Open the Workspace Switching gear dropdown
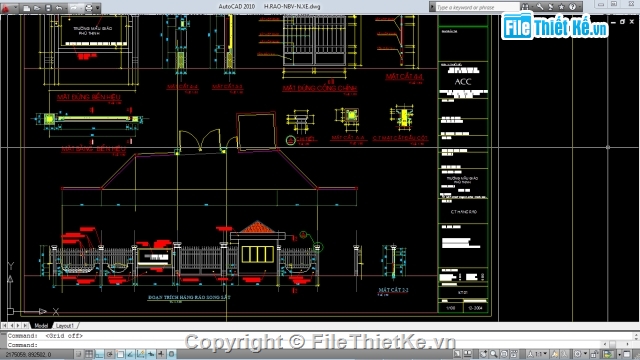This screenshot has width=640, height=360. [581, 354]
